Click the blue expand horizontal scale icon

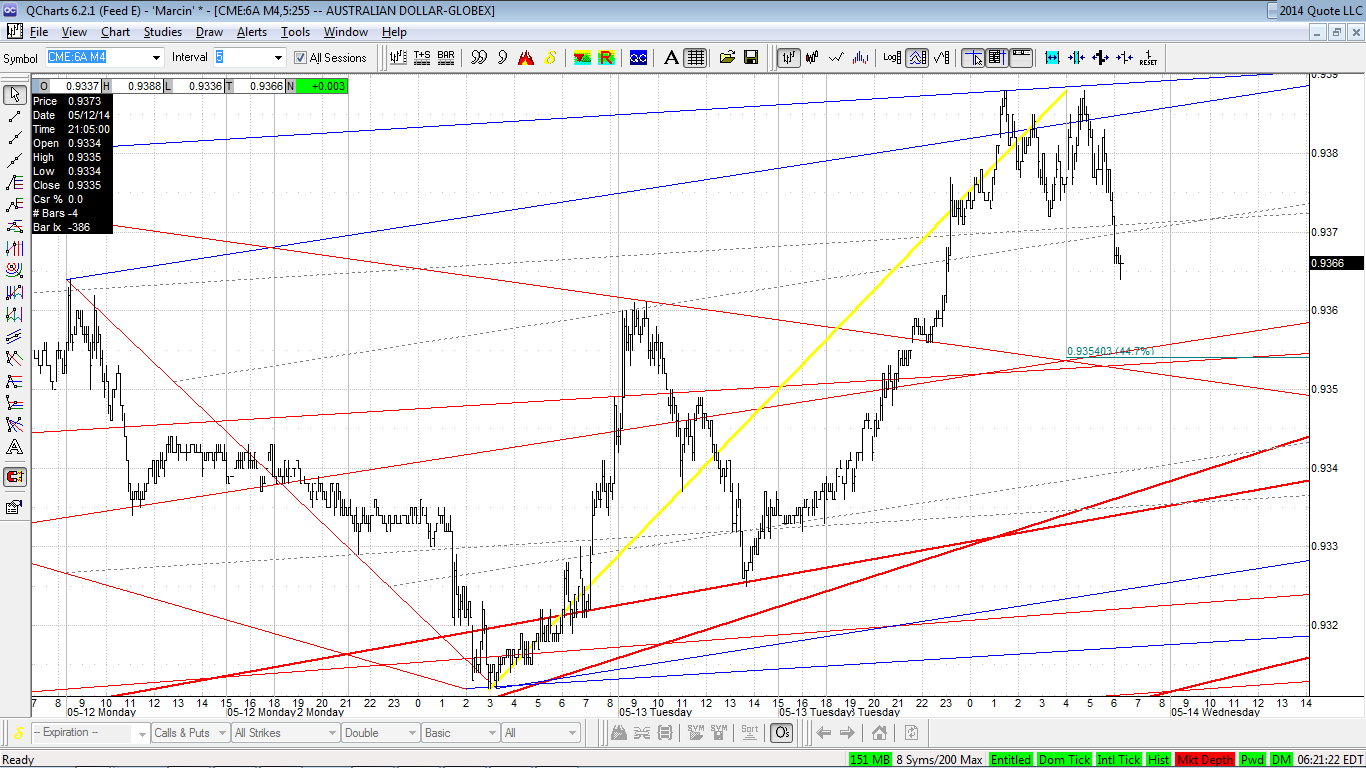click(x=1052, y=58)
